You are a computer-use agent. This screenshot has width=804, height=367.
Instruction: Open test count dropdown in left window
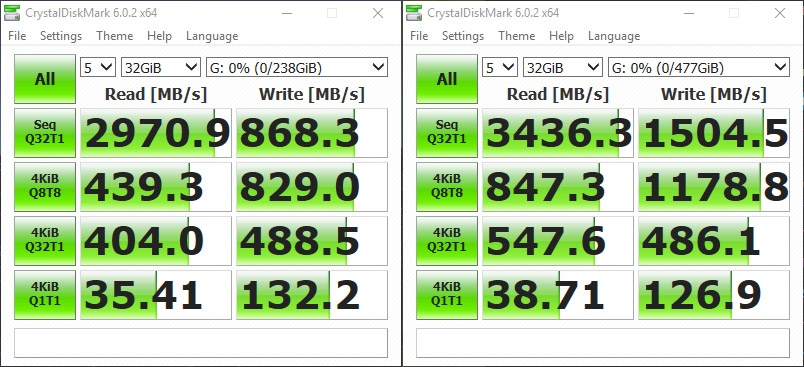pos(98,67)
